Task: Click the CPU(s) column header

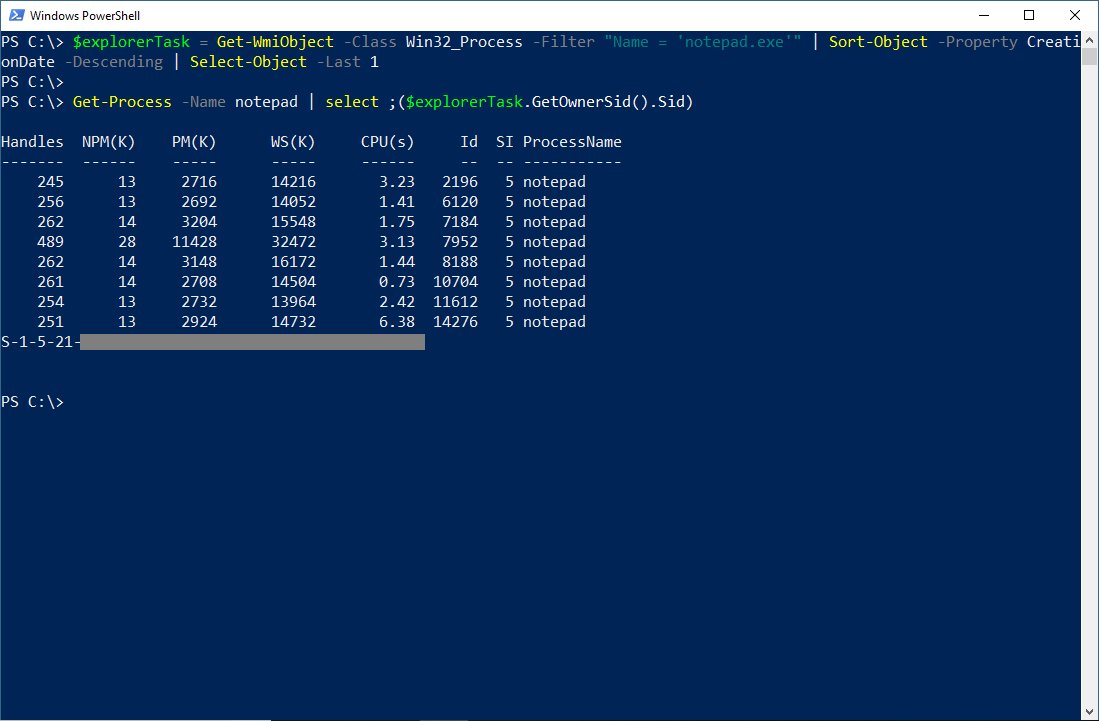Action: point(388,142)
